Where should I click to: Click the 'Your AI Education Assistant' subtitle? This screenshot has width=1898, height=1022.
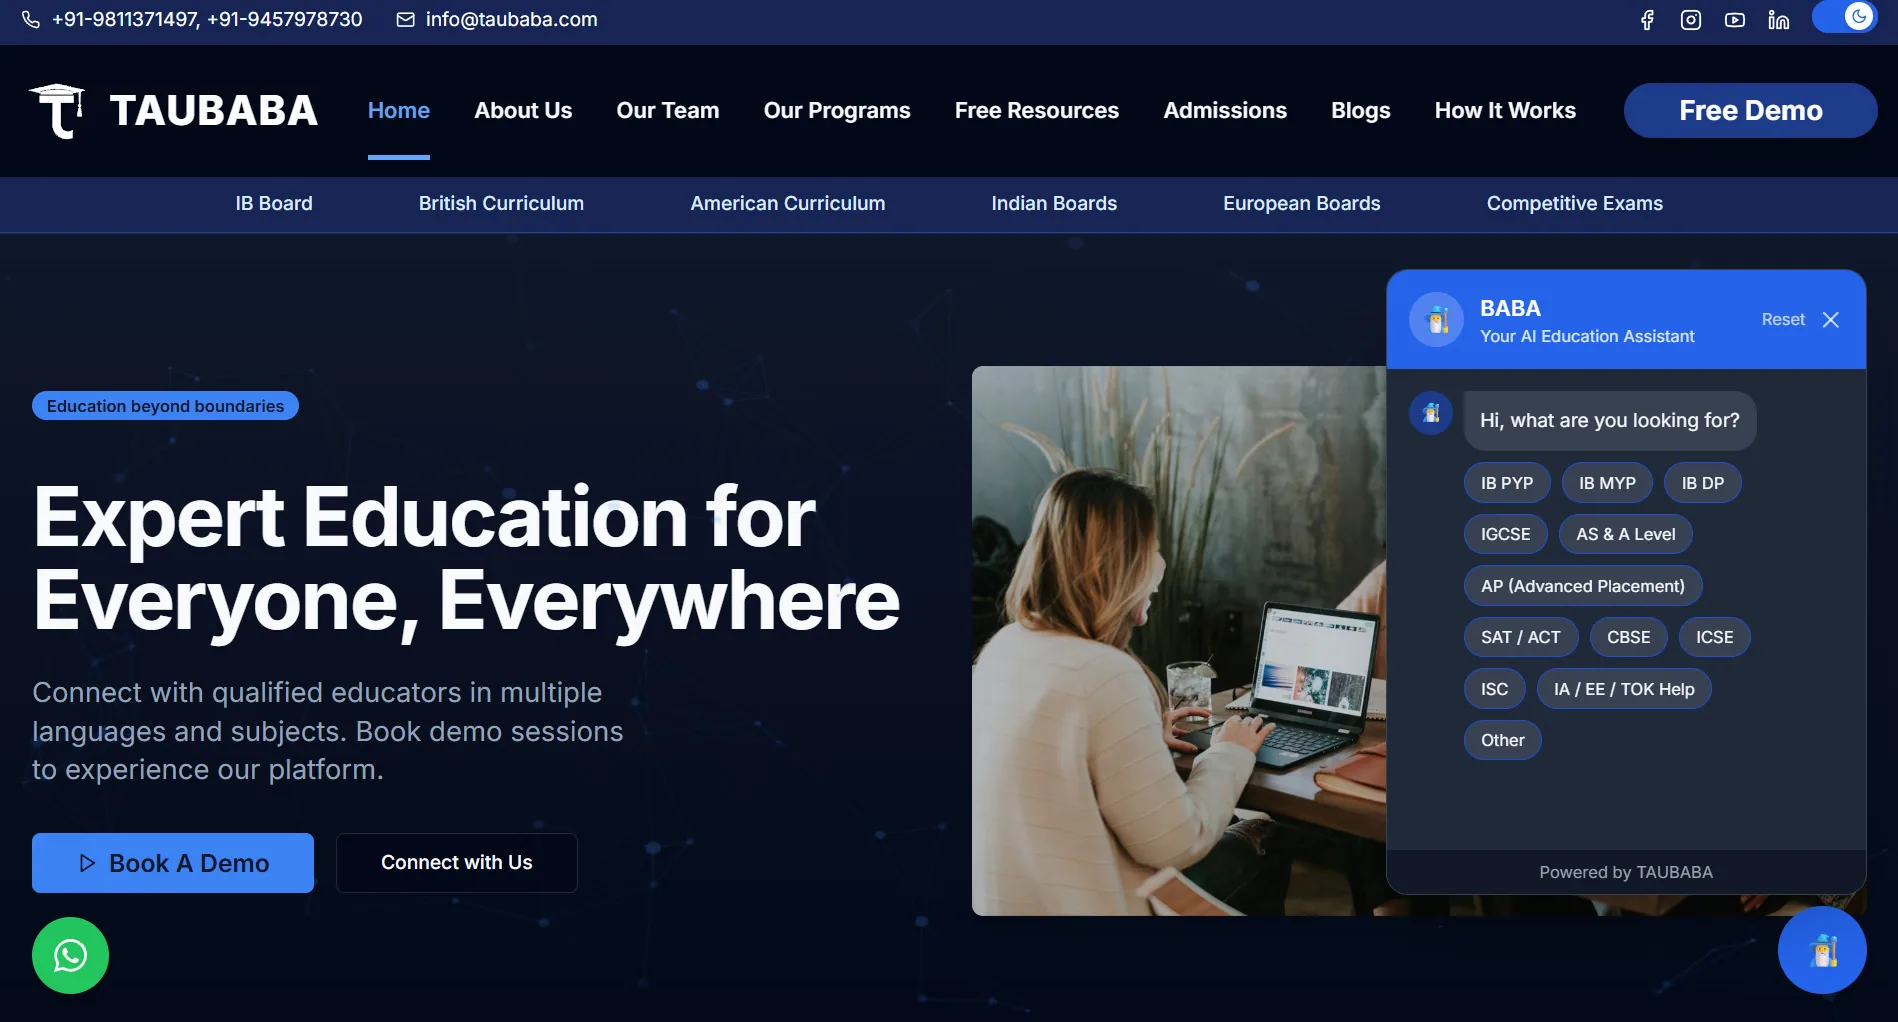tap(1587, 337)
